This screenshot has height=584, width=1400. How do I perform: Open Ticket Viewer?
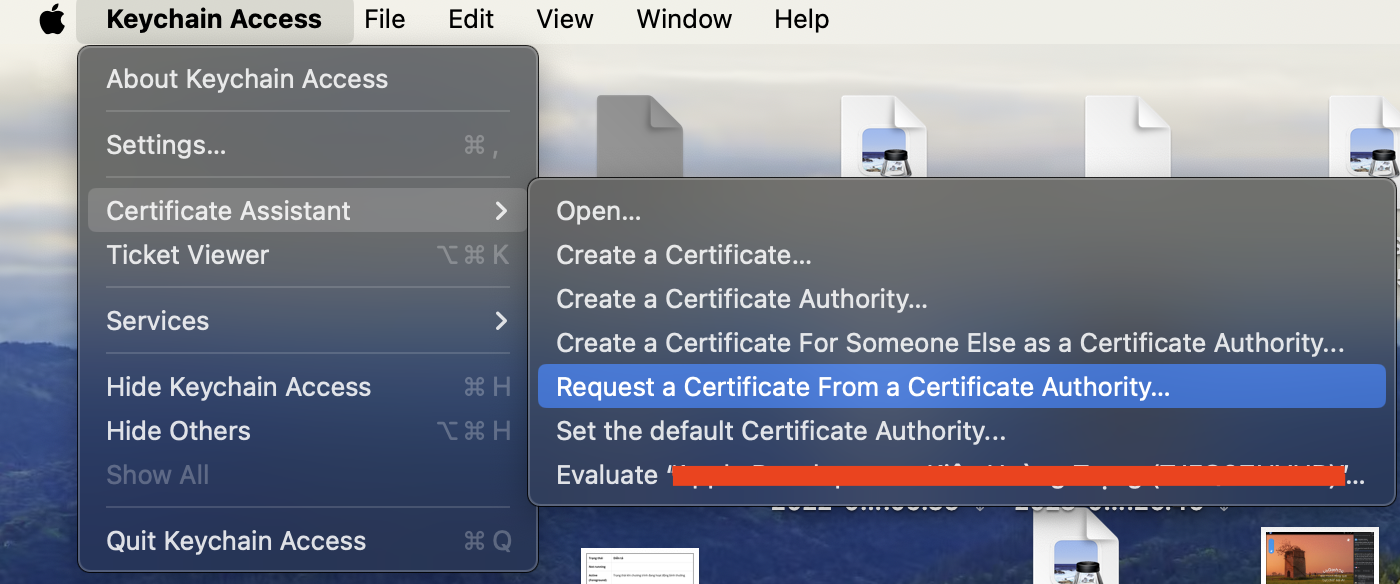308,255
